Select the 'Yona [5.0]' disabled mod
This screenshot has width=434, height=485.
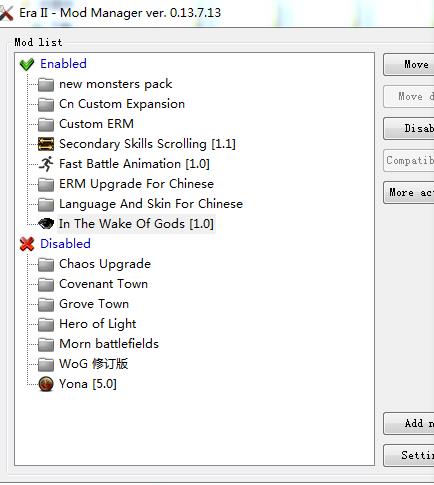click(x=88, y=384)
